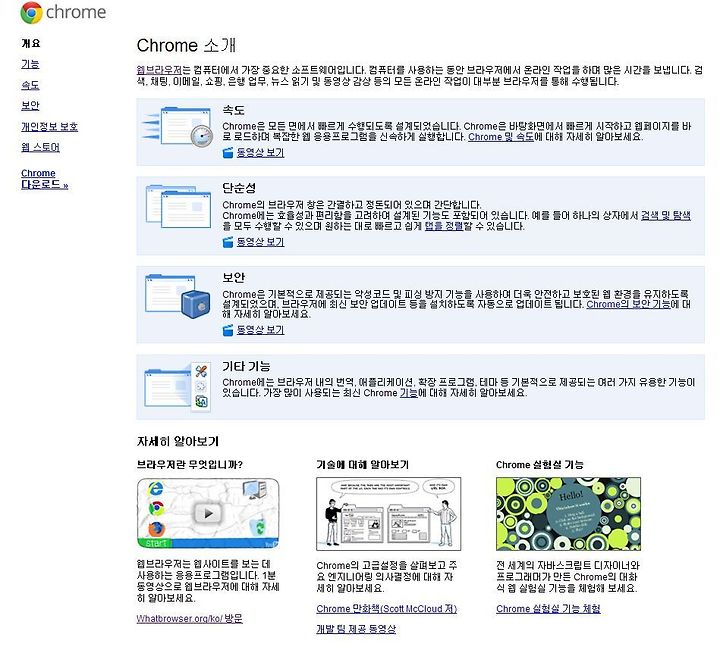The image size is (720, 650).
Task: Open Chrome 실험실 기능 체험 link
Action: pos(548,609)
